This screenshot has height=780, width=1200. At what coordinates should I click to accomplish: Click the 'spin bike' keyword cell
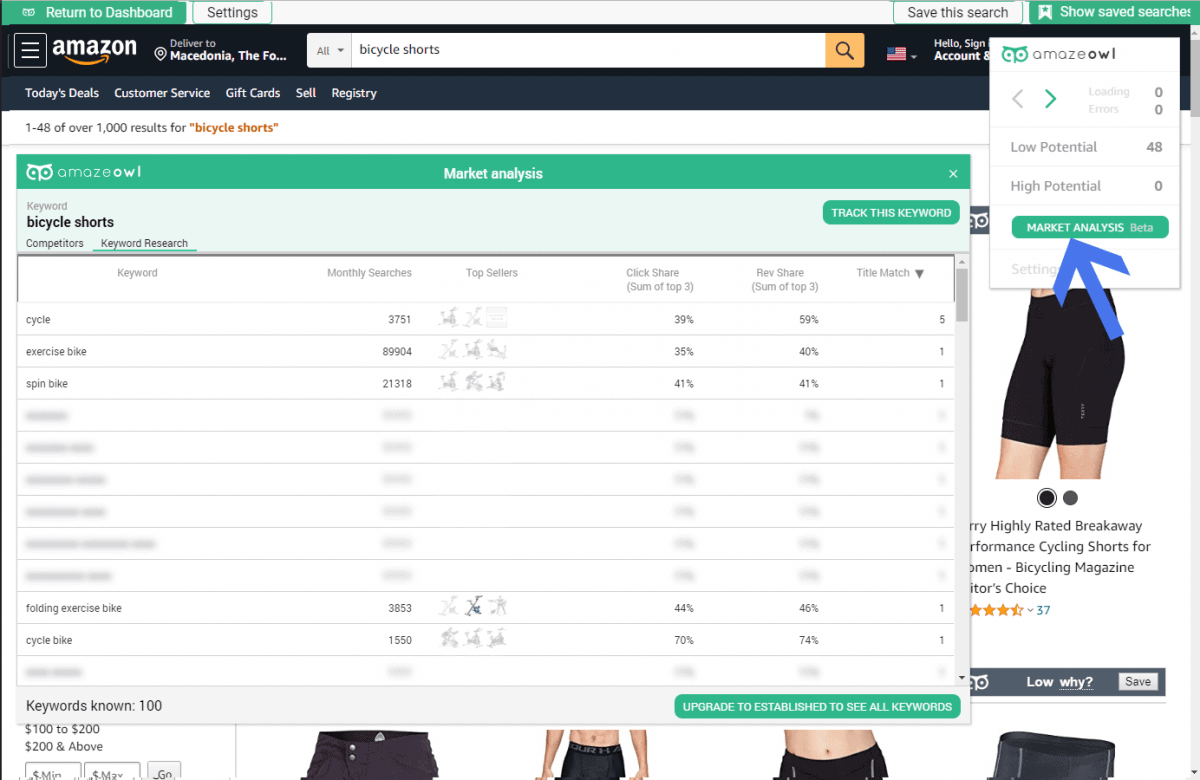point(47,384)
